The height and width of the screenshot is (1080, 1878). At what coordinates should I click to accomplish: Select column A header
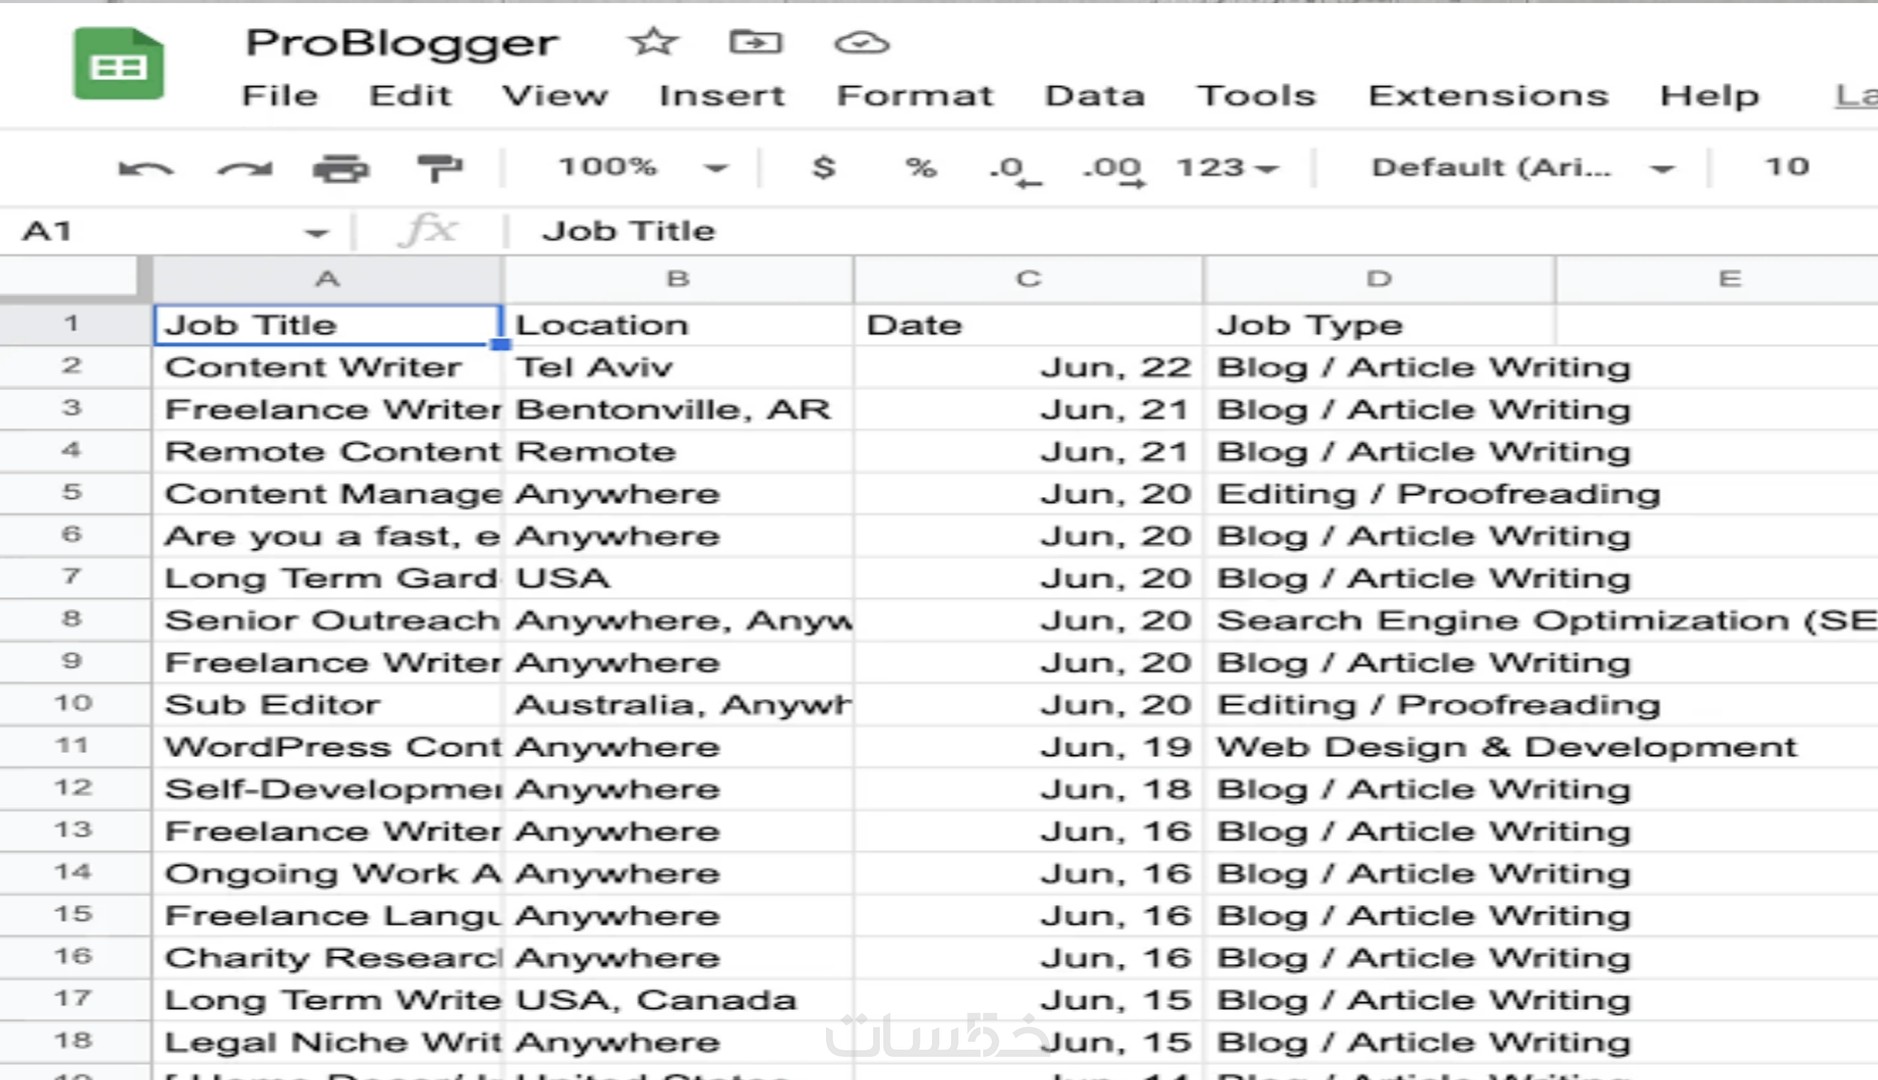click(327, 279)
